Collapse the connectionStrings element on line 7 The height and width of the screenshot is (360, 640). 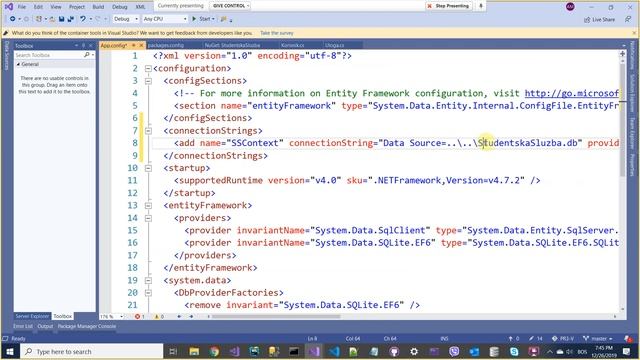148,131
